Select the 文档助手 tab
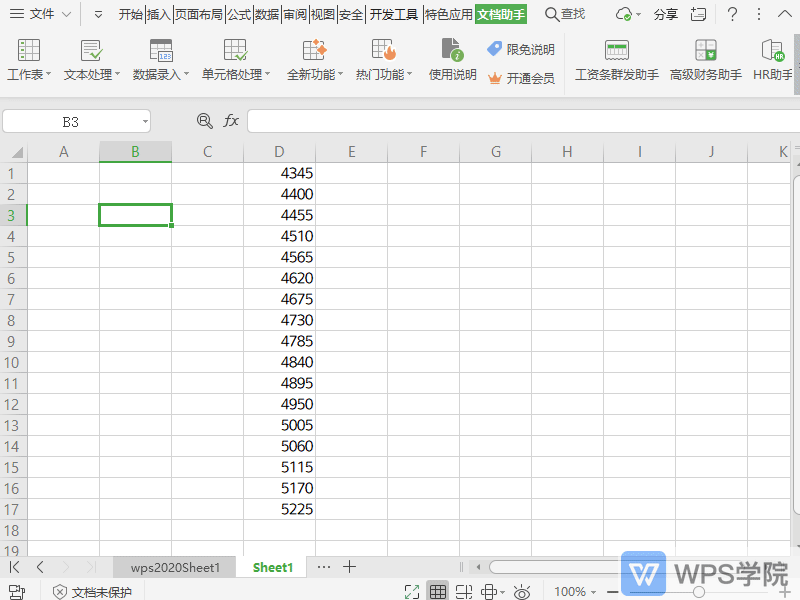This screenshot has width=800, height=600. tap(501, 14)
